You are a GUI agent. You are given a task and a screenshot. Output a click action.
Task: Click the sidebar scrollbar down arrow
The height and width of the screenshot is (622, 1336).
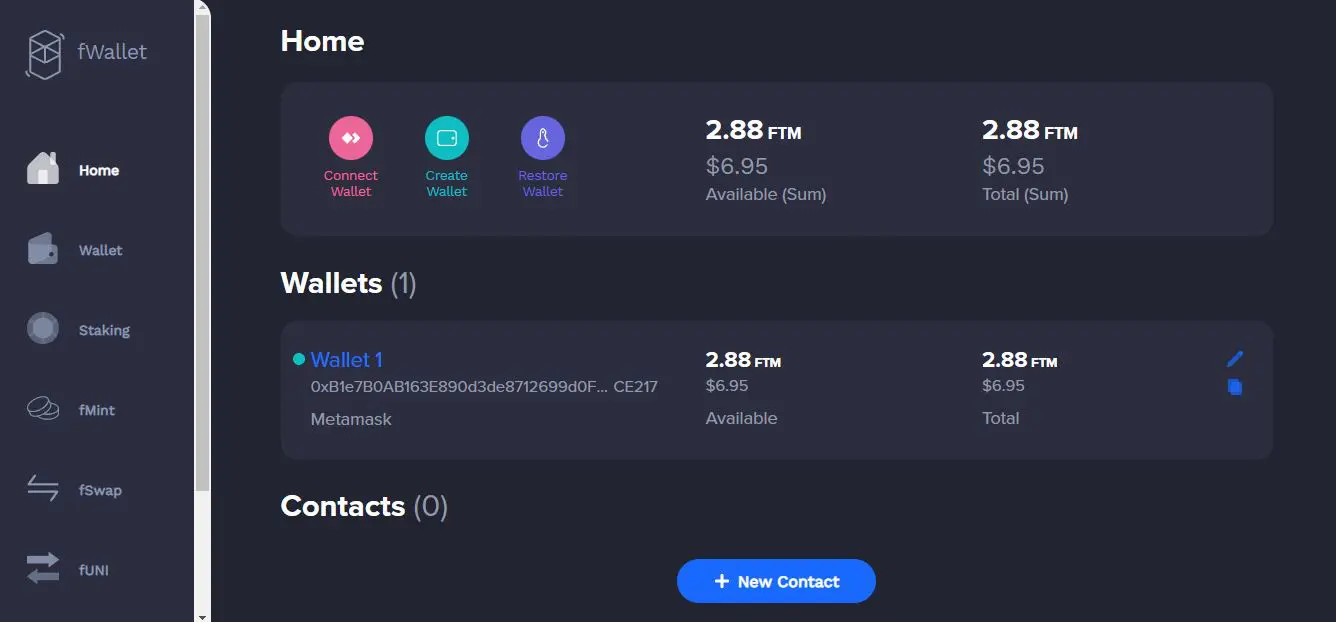(203, 615)
